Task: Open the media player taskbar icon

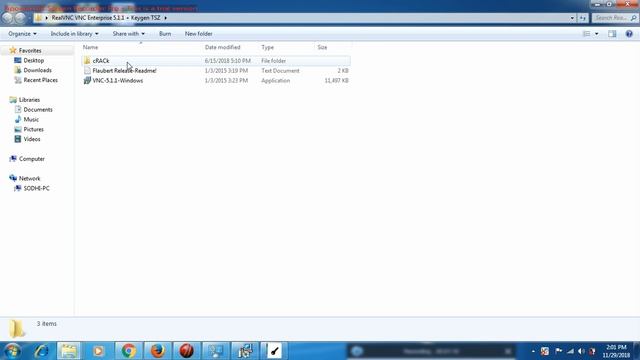Action: tap(98, 351)
